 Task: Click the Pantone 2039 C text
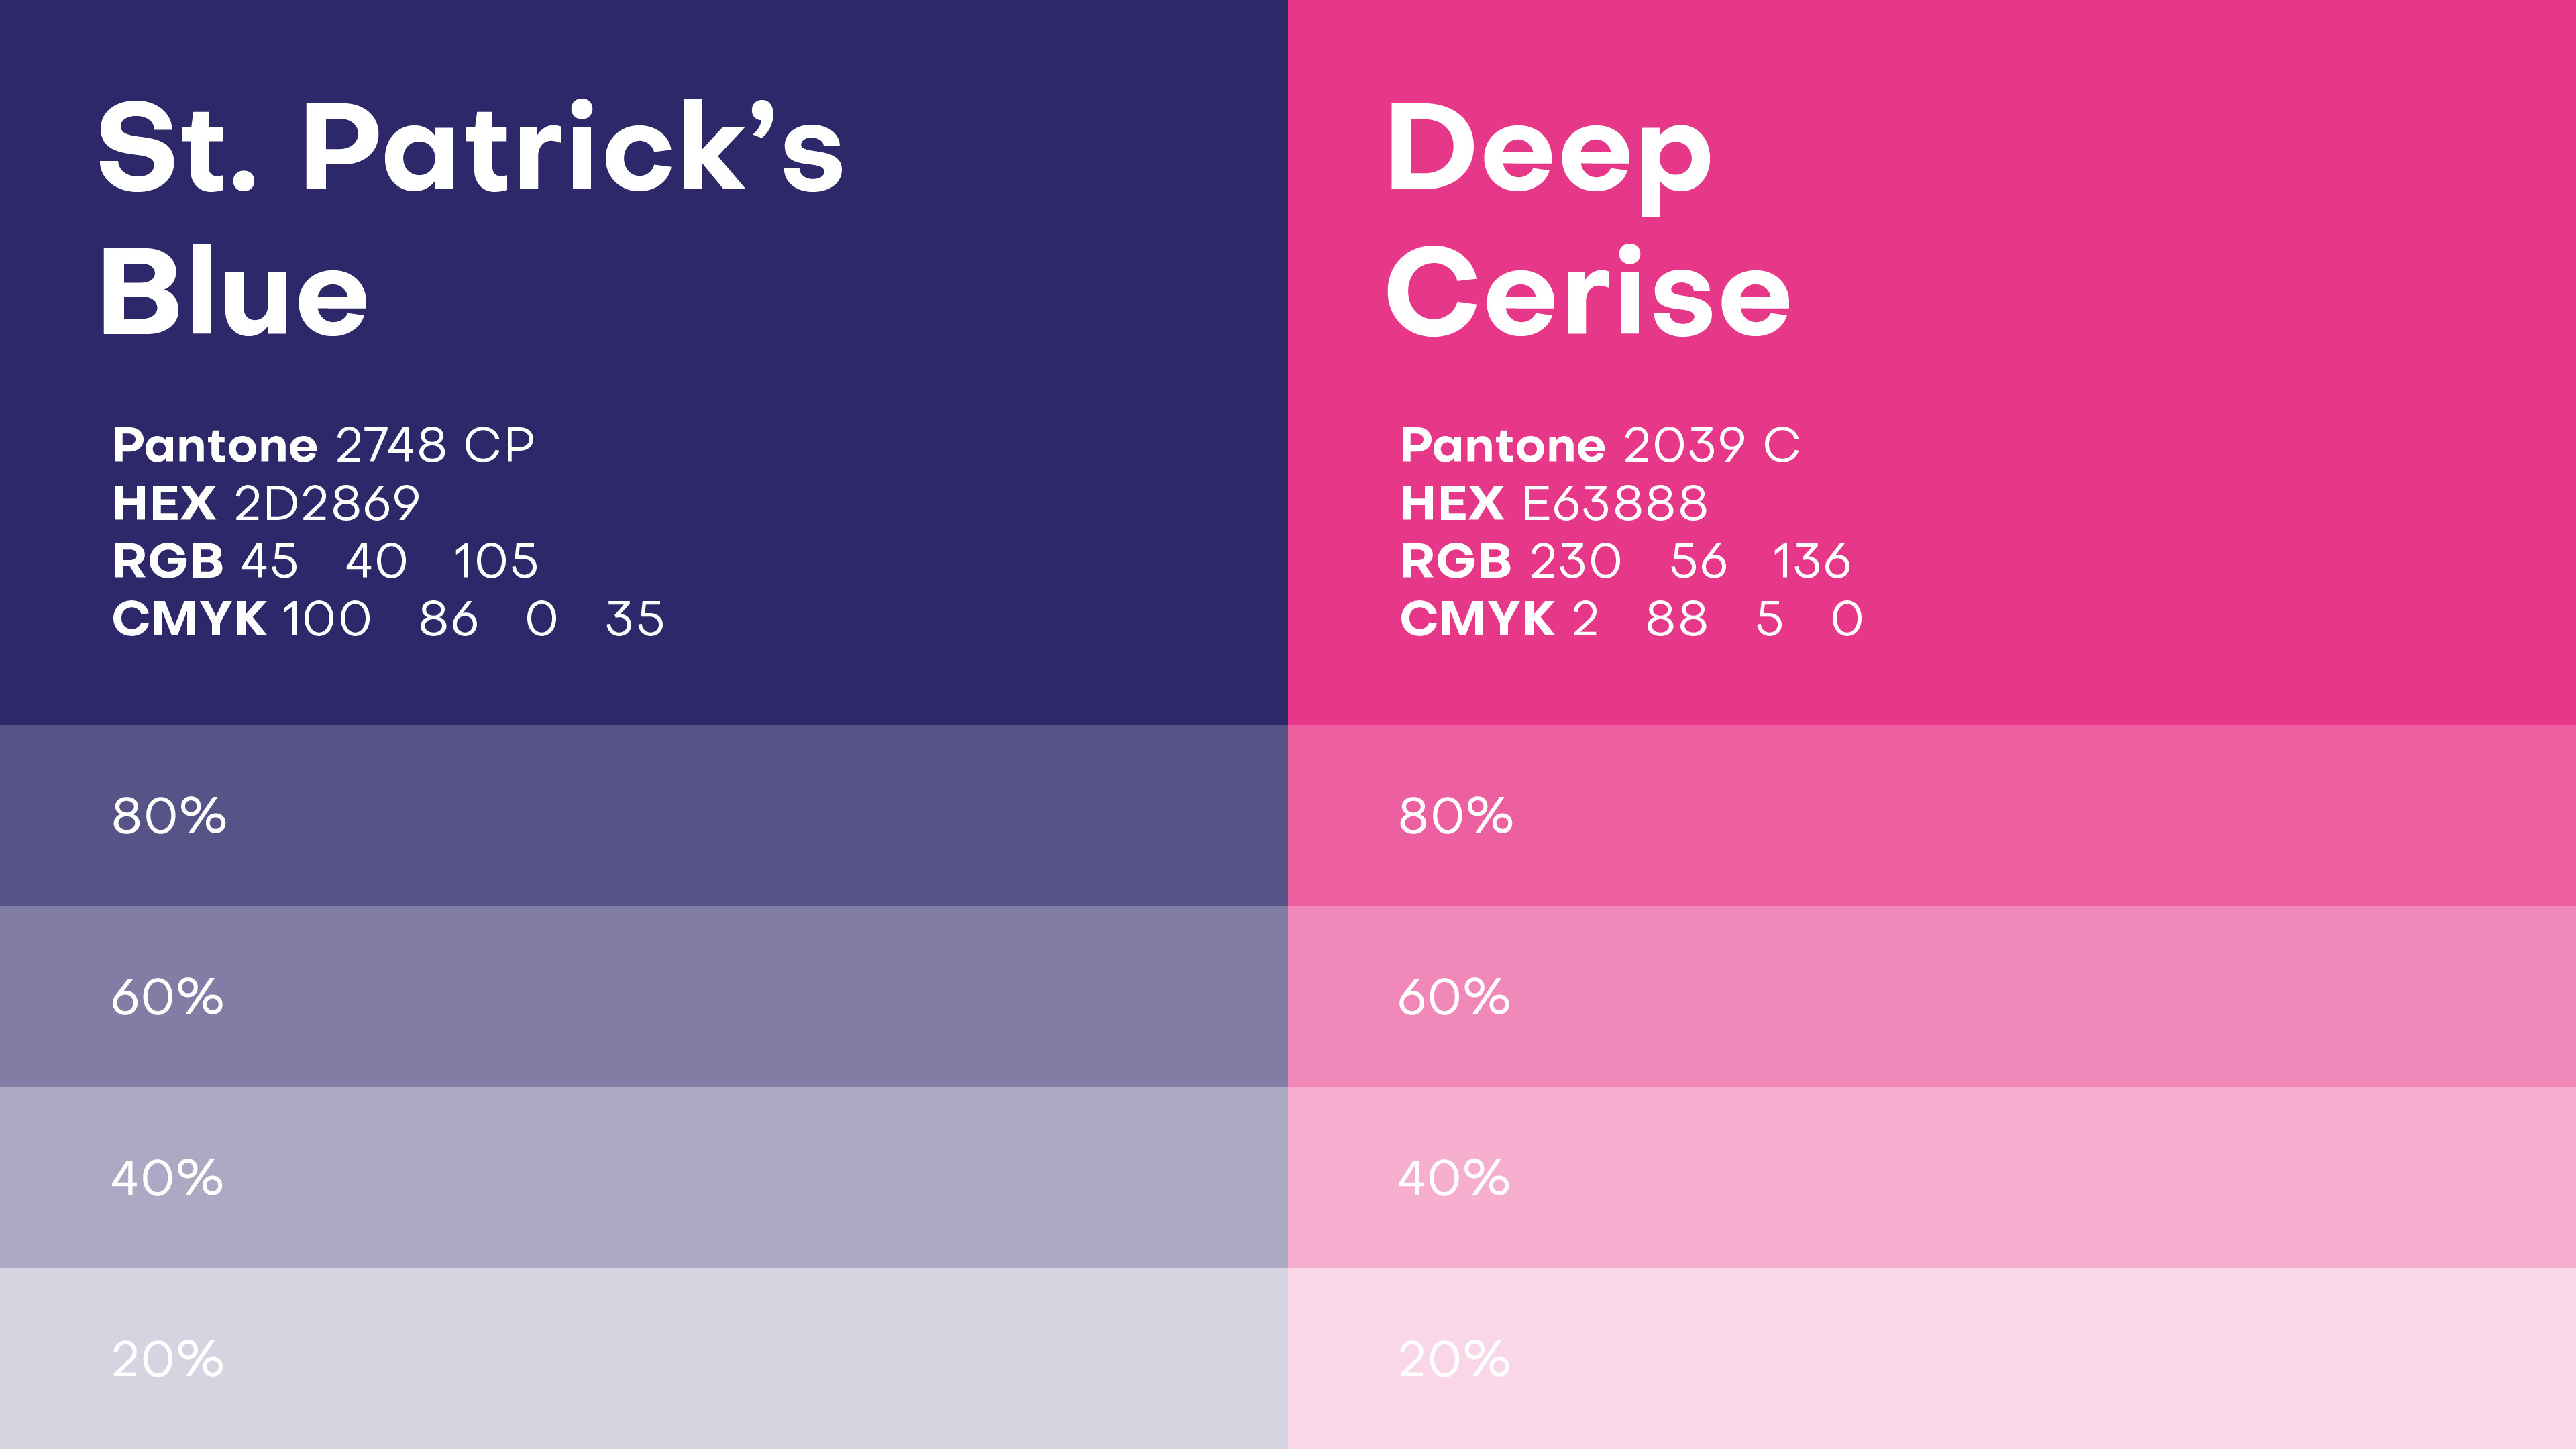pyautogui.click(x=1600, y=445)
